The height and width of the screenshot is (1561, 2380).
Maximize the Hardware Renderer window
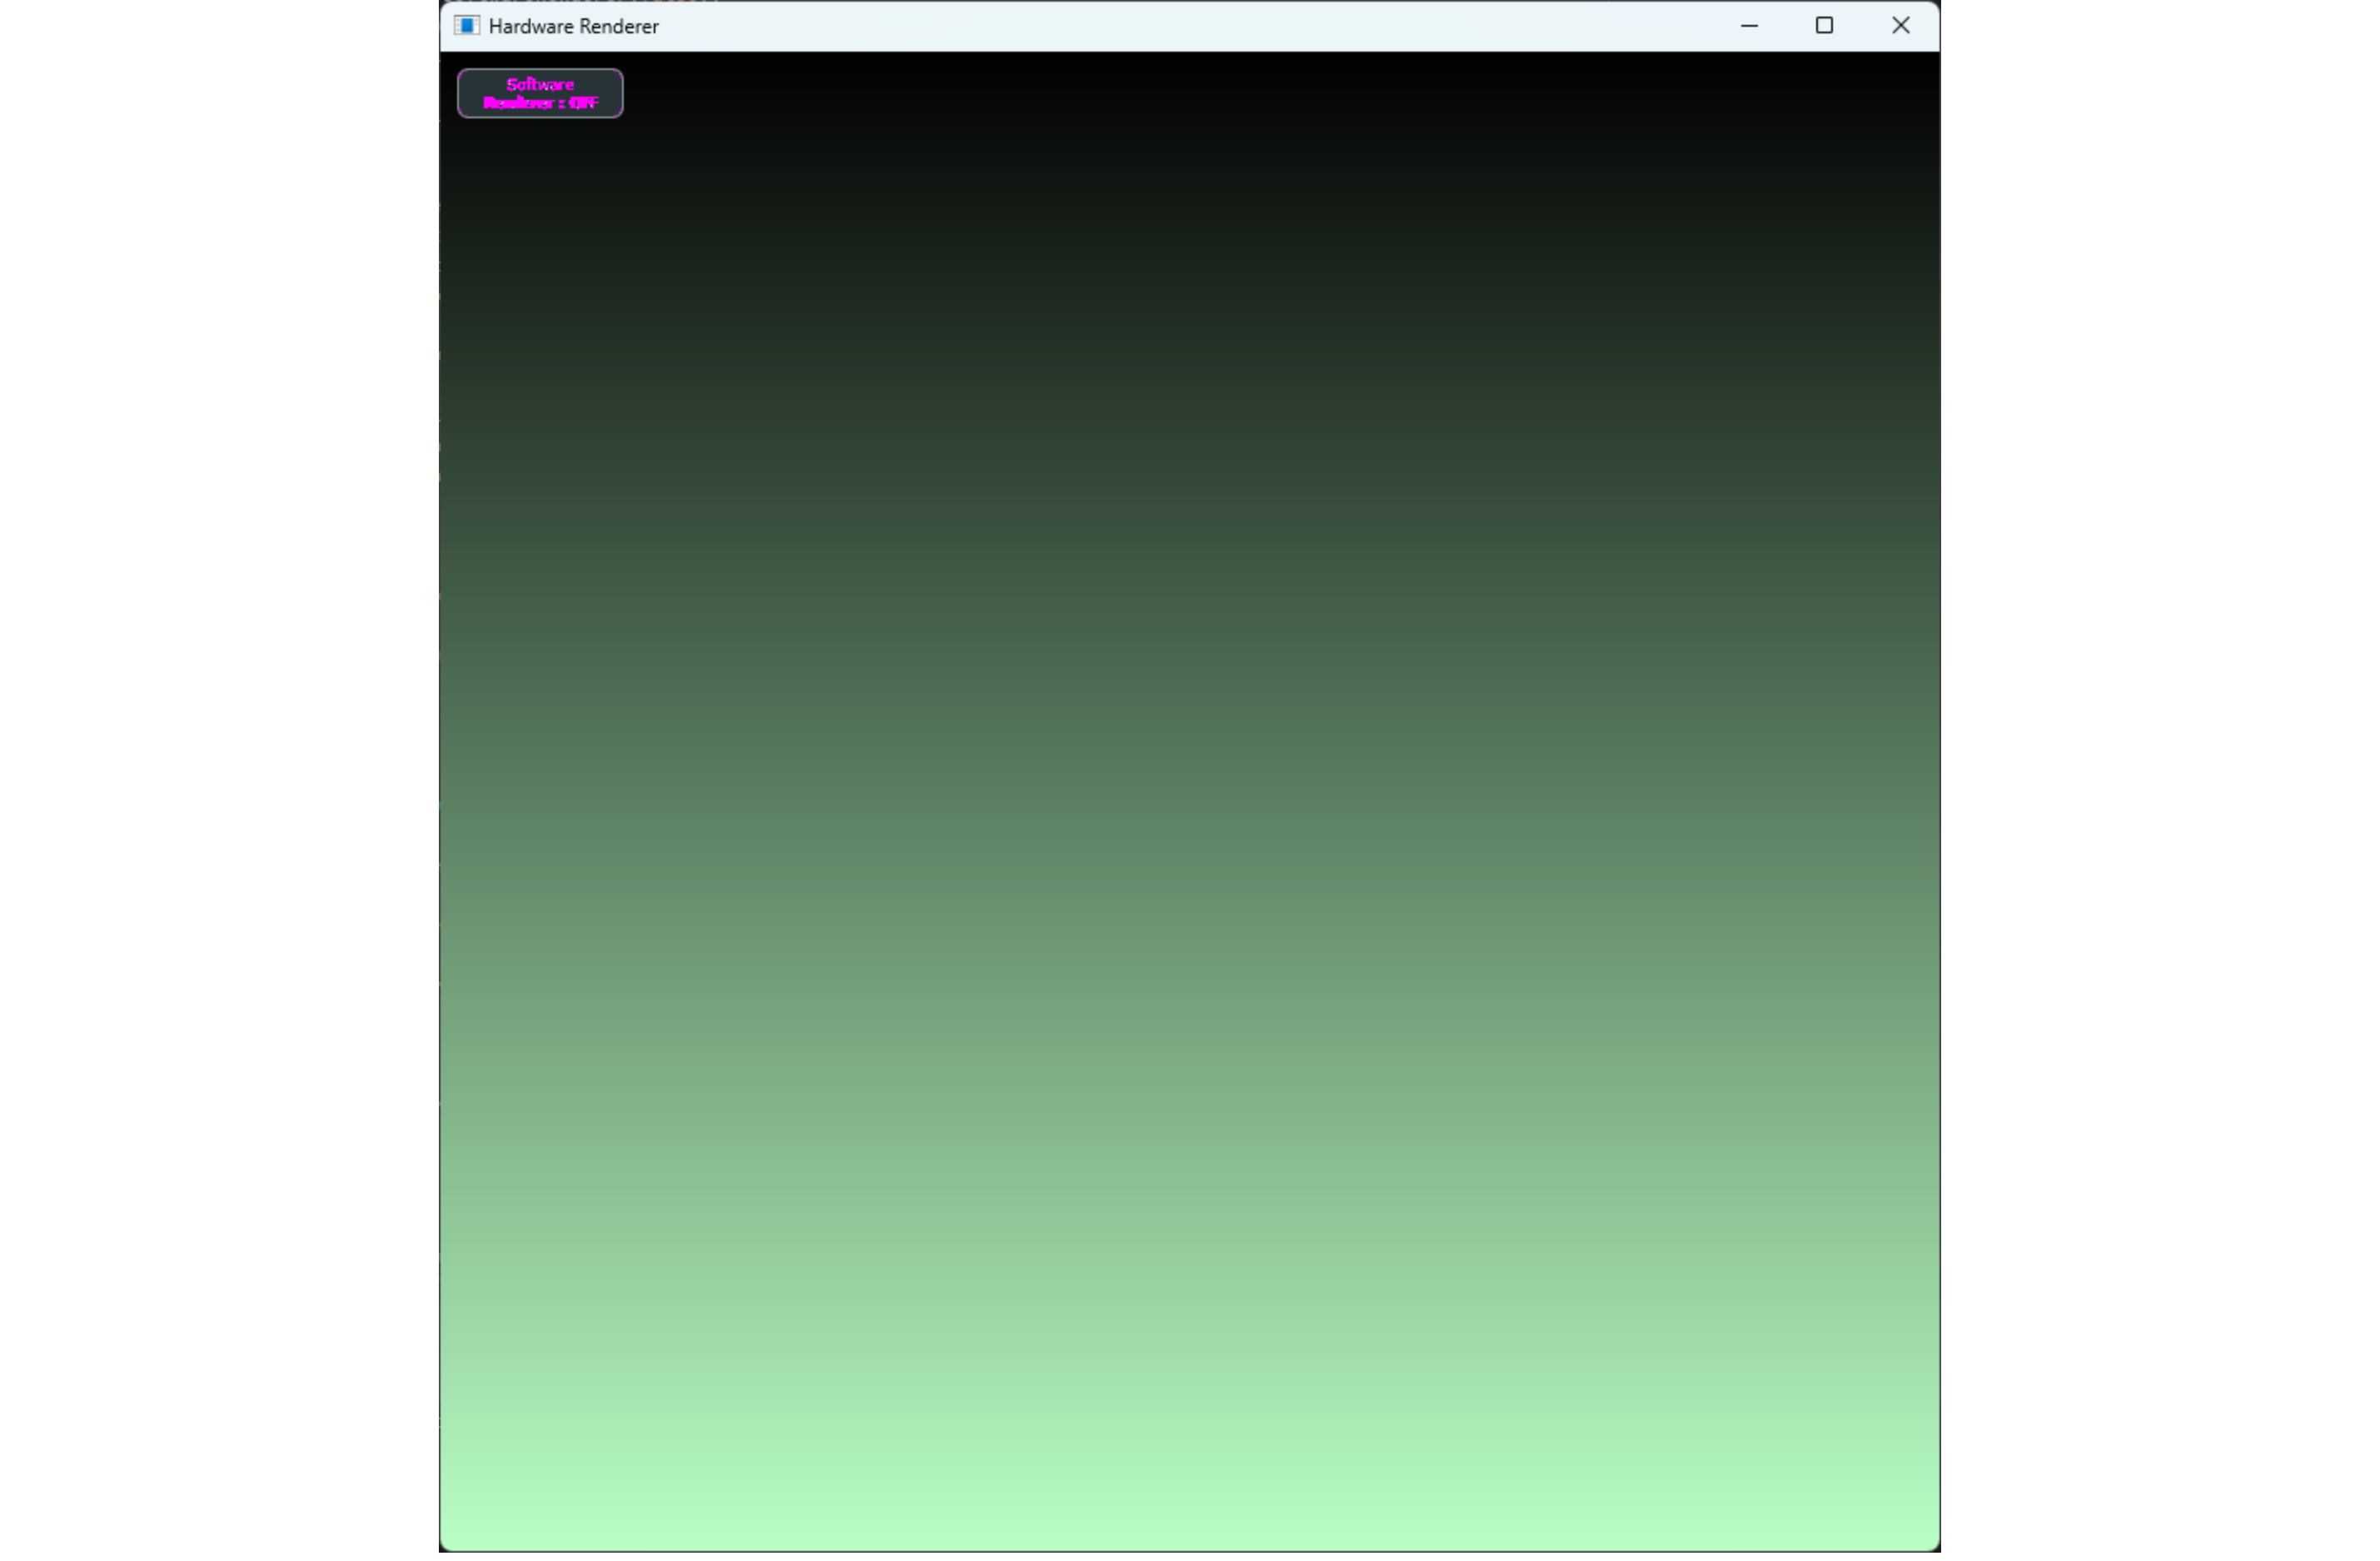[x=1824, y=26]
